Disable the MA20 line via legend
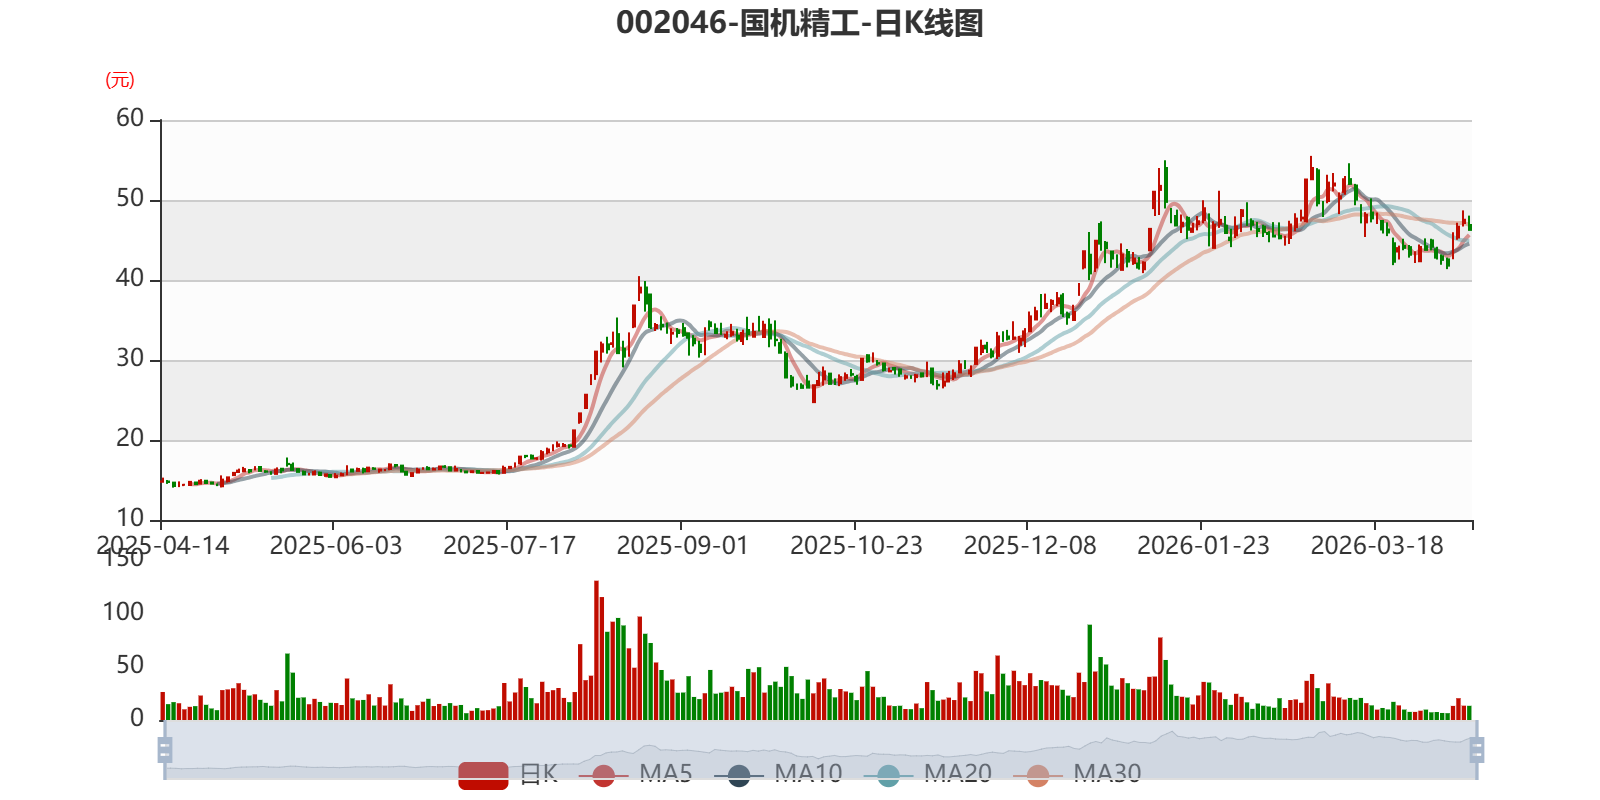This screenshot has width=1600, height=800. pyautogui.click(x=928, y=774)
